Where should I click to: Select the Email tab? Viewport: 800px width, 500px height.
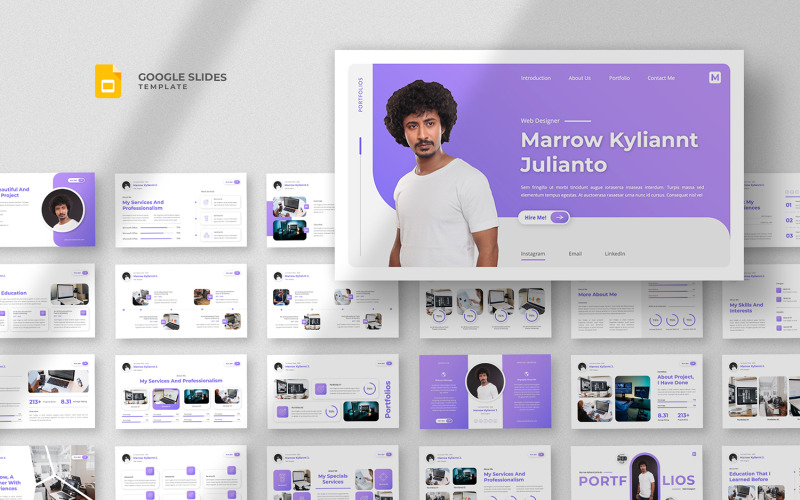575,254
